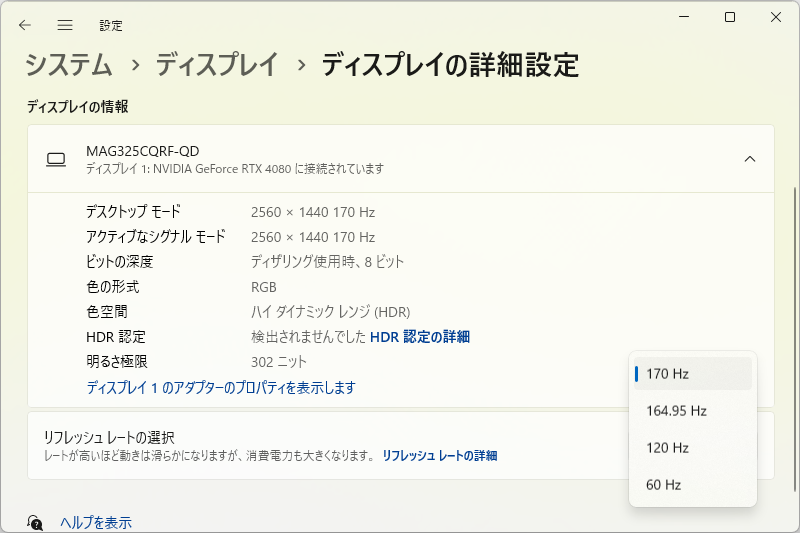800x533 pixels.
Task: Maximize the 設定 window
Action: tap(730, 17)
